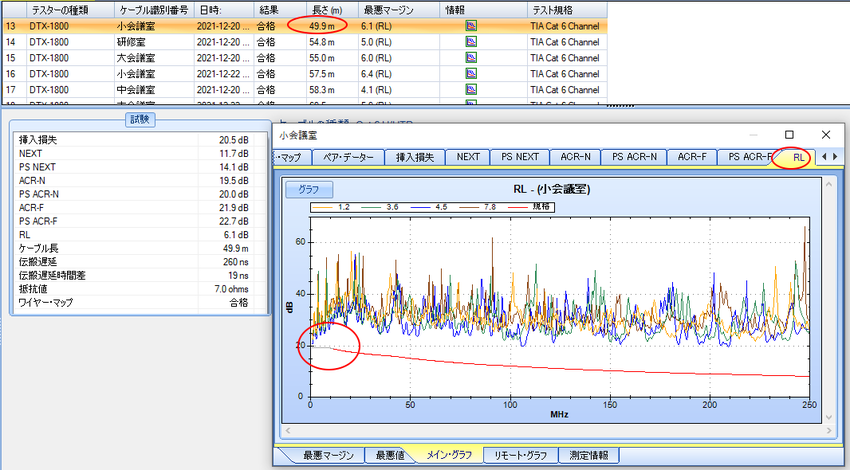Select row 15 大会議室 in results table
The height and width of the screenshot is (470, 850).
[x=305, y=57]
